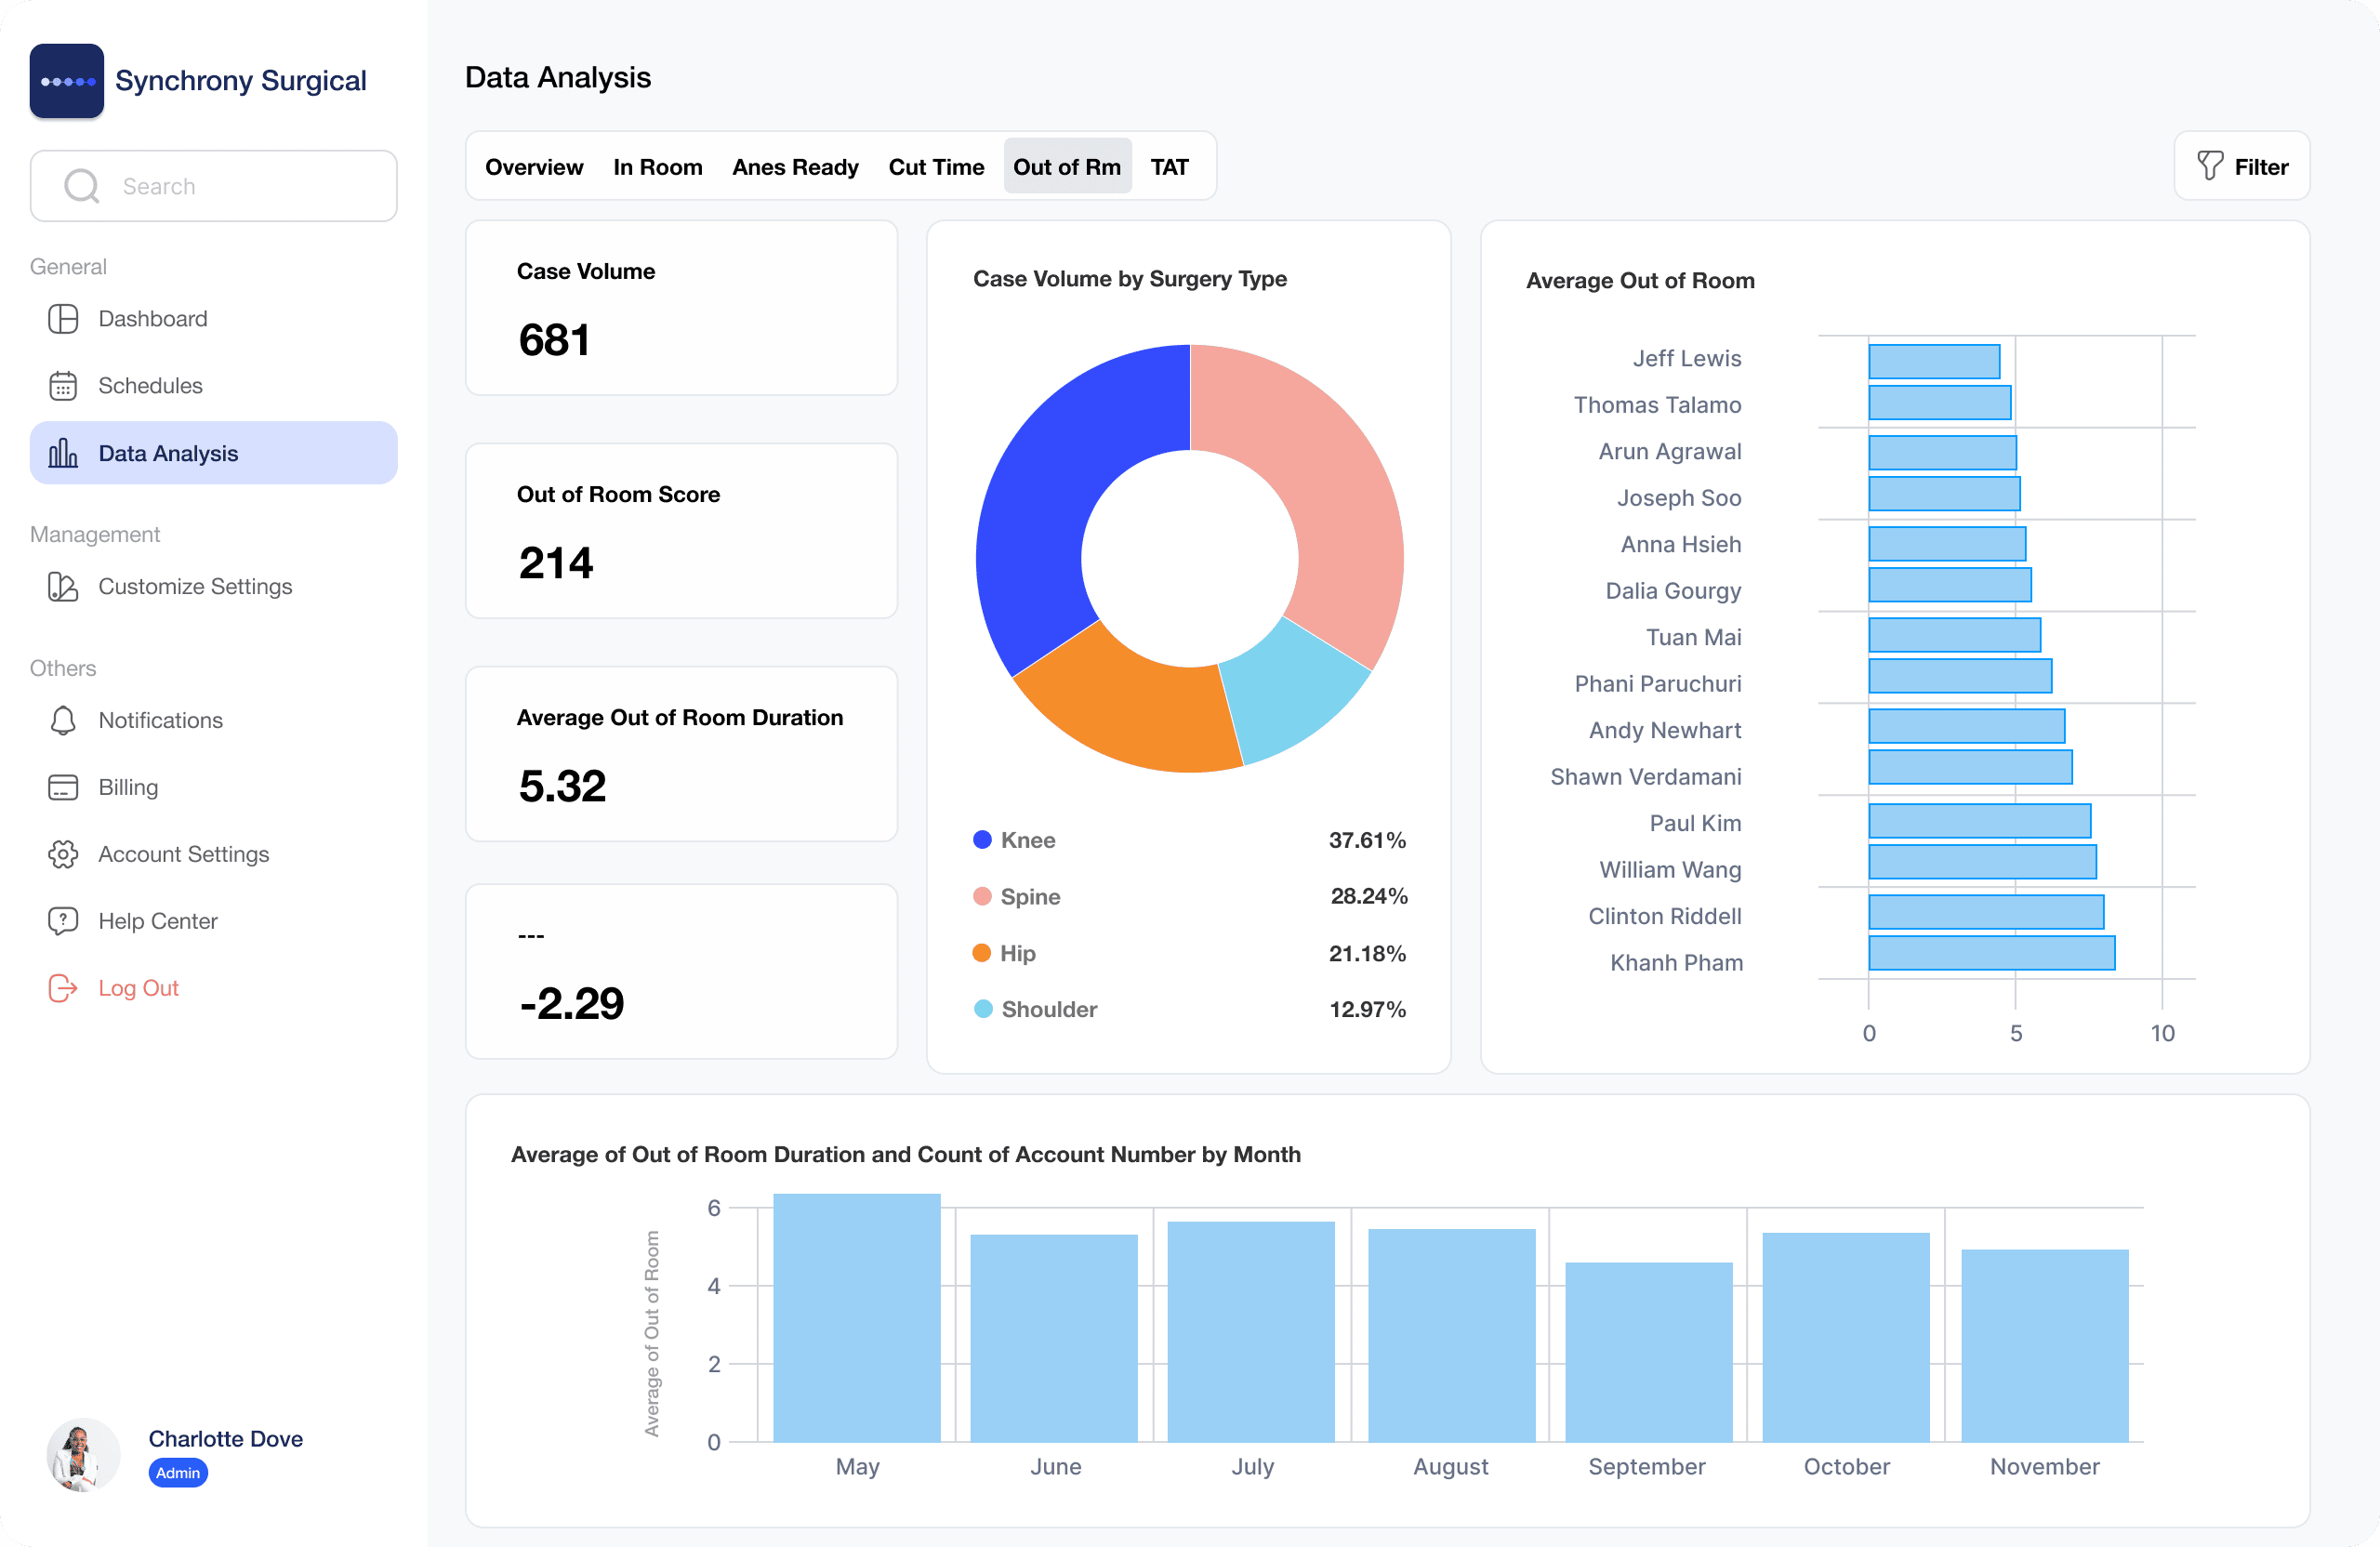Screen dimensions: 2380x1547
Task: Click the Shoulder legend color dot
Action: click(x=983, y=1009)
